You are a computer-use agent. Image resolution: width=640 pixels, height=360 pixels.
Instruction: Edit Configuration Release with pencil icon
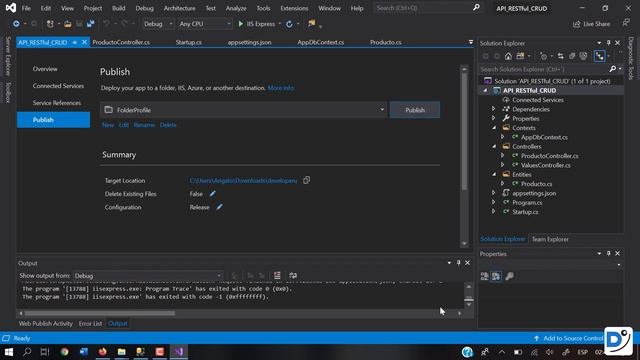click(219, 207)
